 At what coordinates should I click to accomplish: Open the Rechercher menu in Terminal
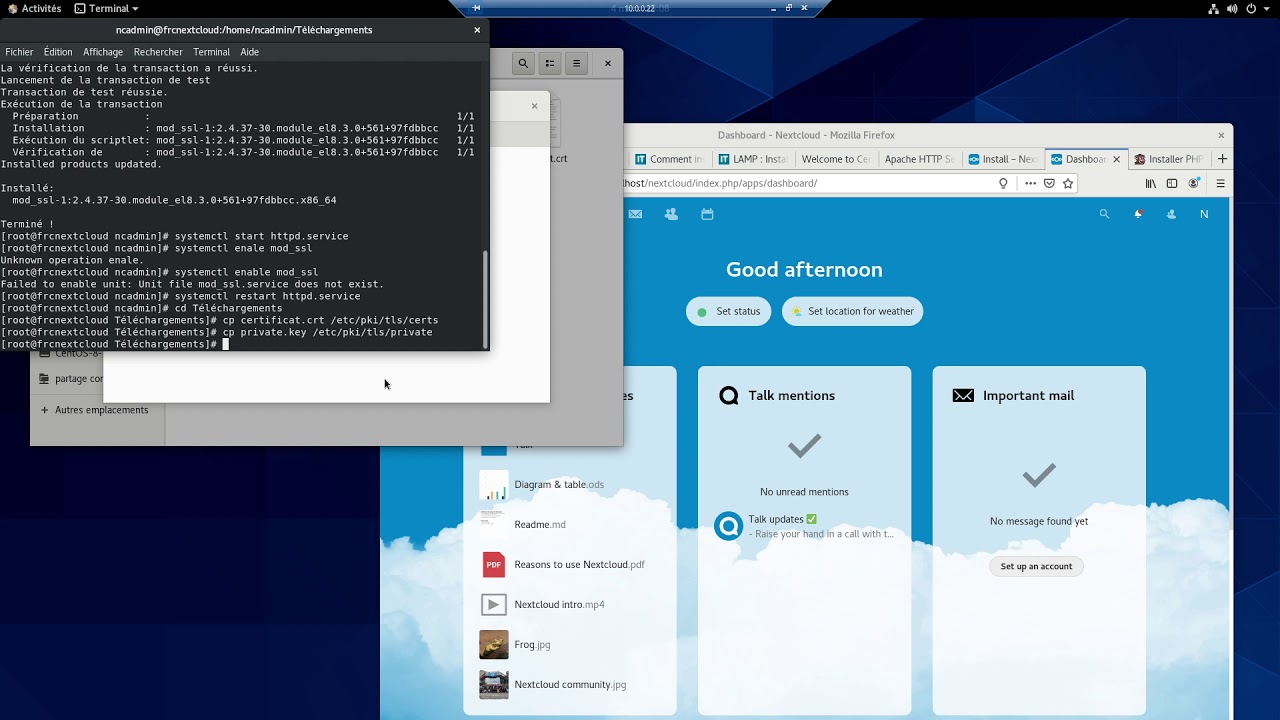tap(158, 52)
